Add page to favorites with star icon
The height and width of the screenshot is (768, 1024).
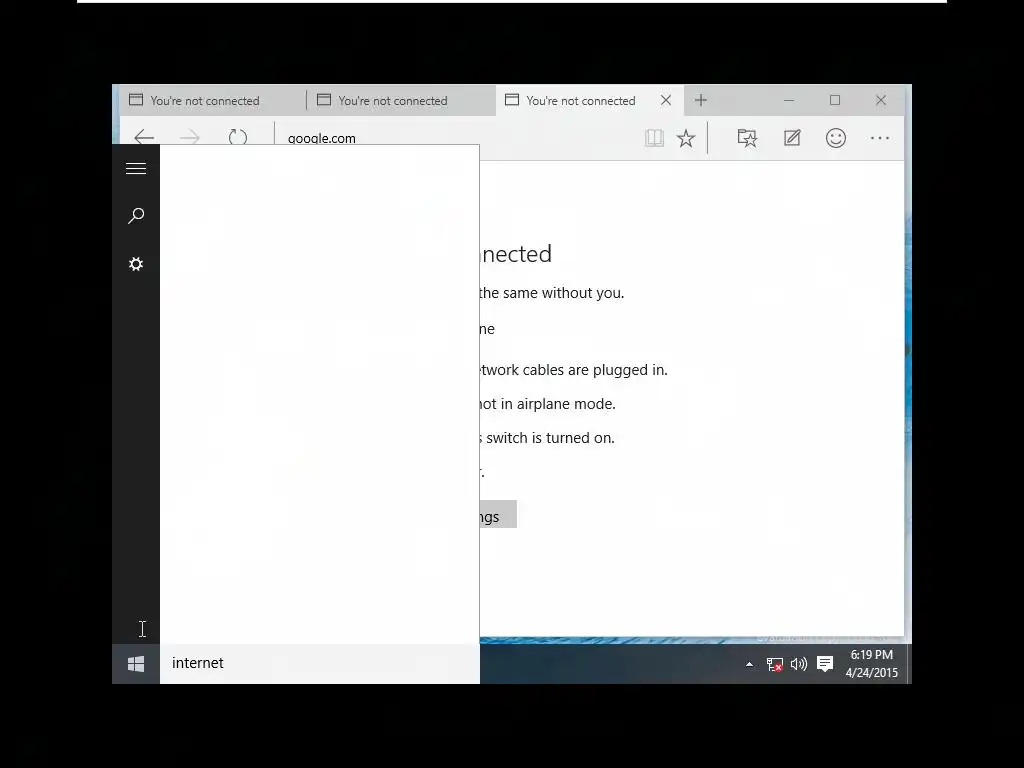tap(686, 138)
